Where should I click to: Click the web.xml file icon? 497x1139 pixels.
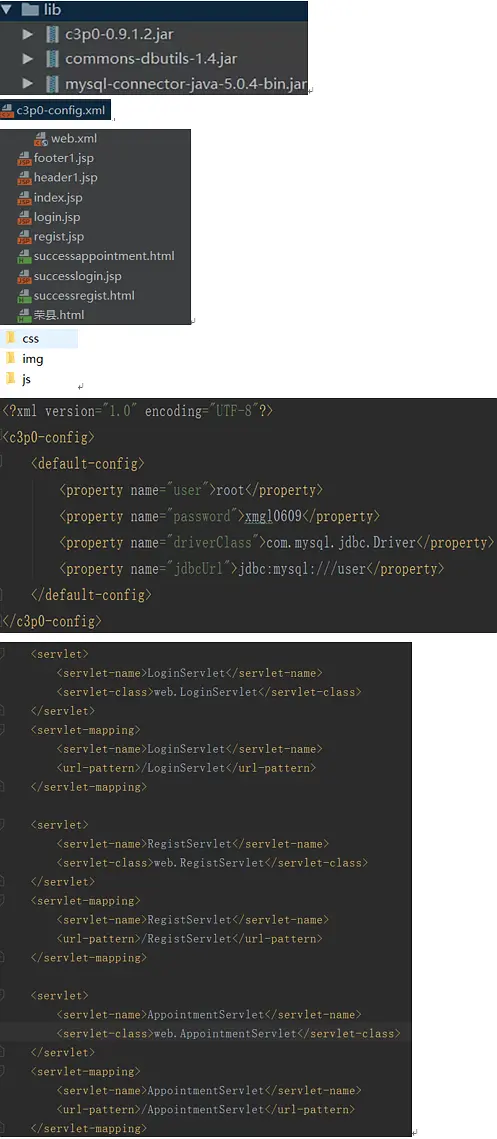point(41,139)
